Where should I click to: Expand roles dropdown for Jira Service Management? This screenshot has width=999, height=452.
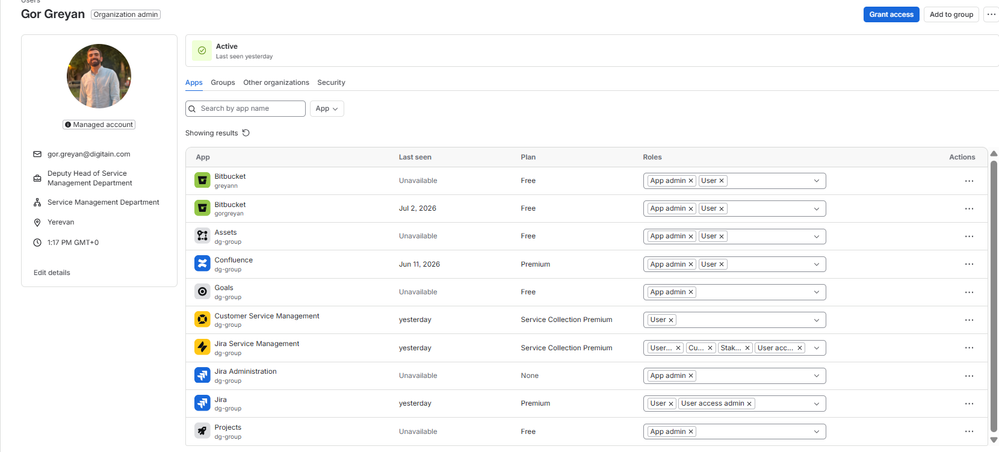[816, 348]
